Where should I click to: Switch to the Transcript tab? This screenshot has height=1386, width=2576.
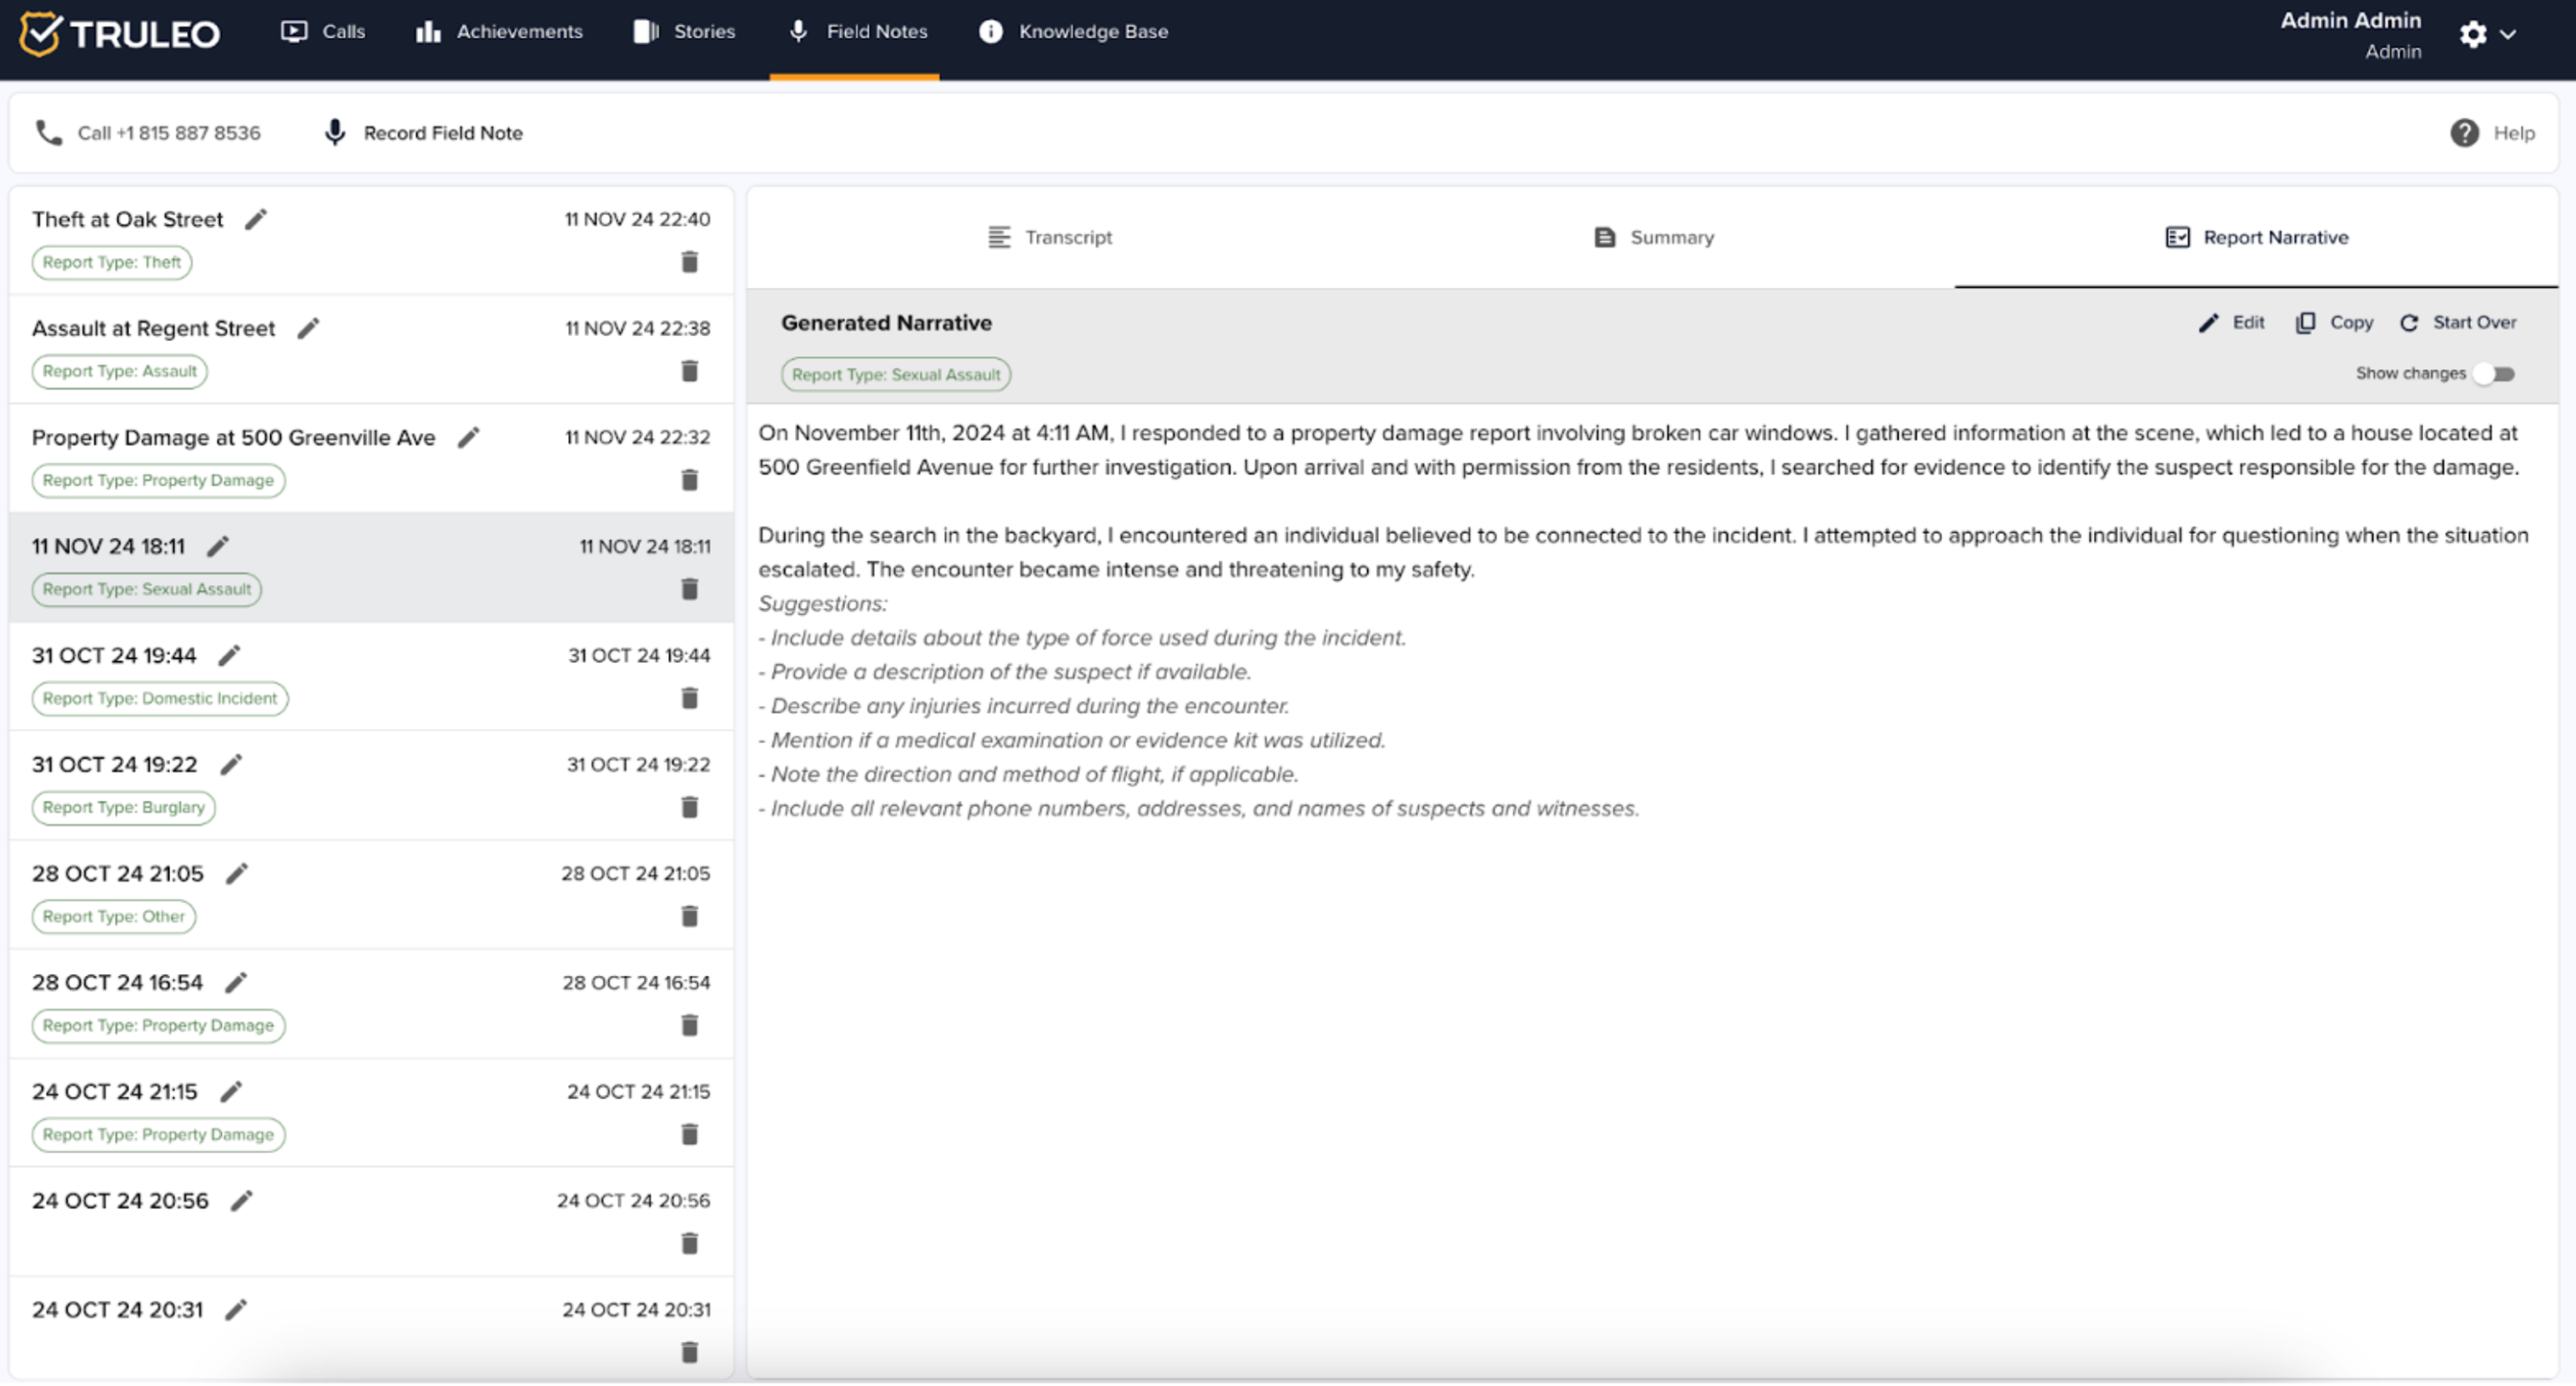(x=1049, y=237)
